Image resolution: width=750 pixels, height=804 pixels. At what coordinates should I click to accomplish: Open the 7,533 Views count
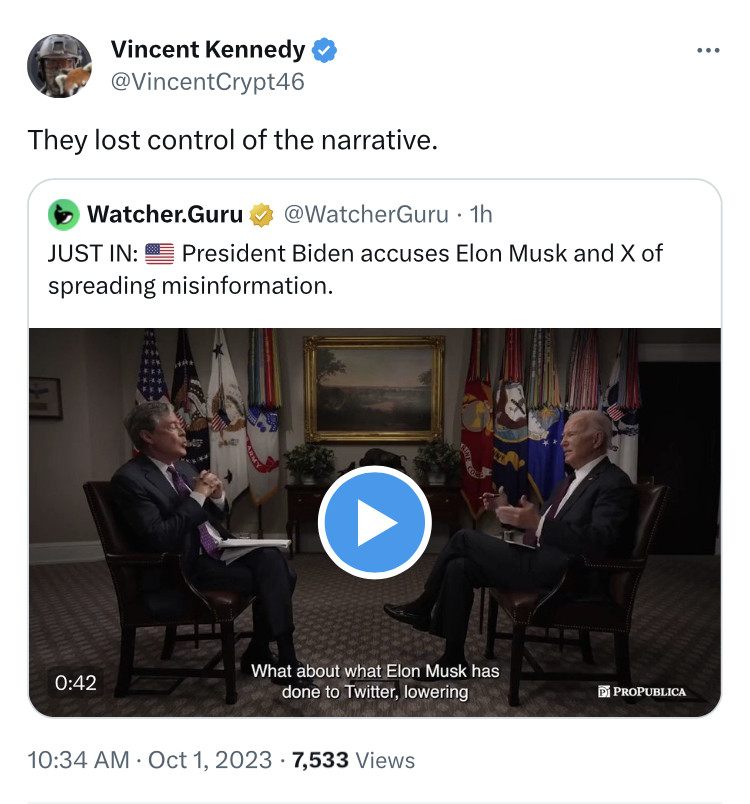(352, 760)
